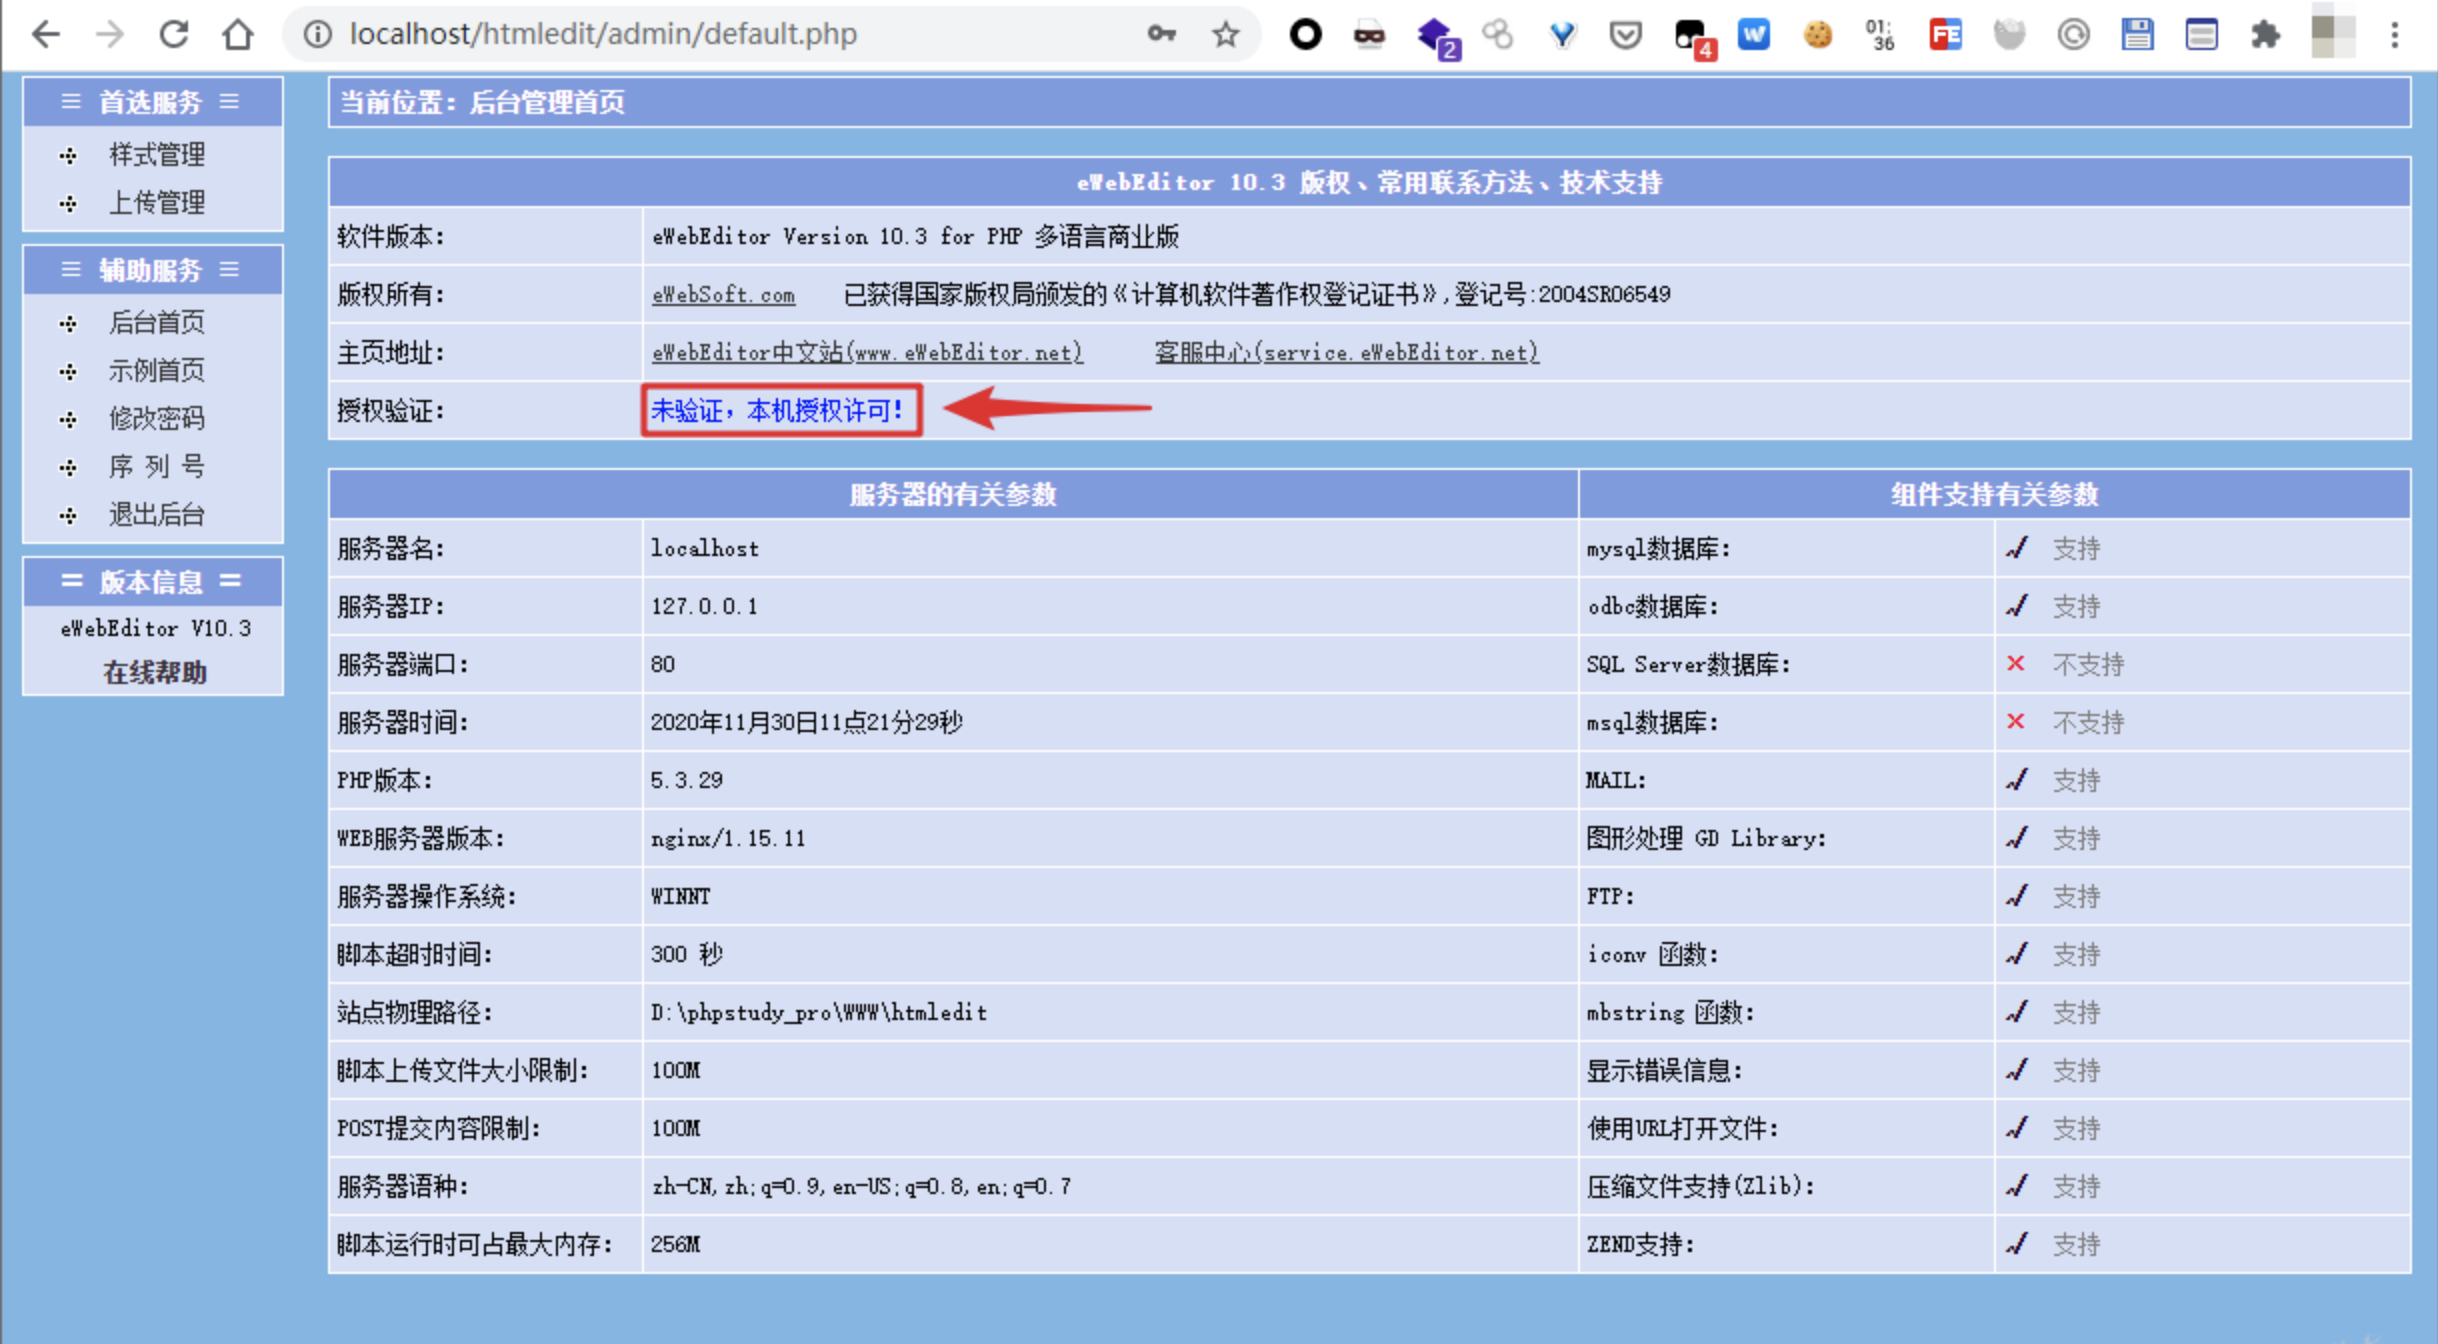
Task: Open the masked-face incognito extension
Action: 1369,36
